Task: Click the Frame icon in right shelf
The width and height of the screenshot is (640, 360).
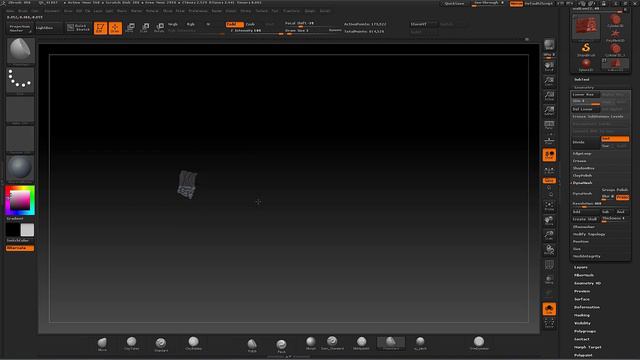Action: [x=549, y=206]
